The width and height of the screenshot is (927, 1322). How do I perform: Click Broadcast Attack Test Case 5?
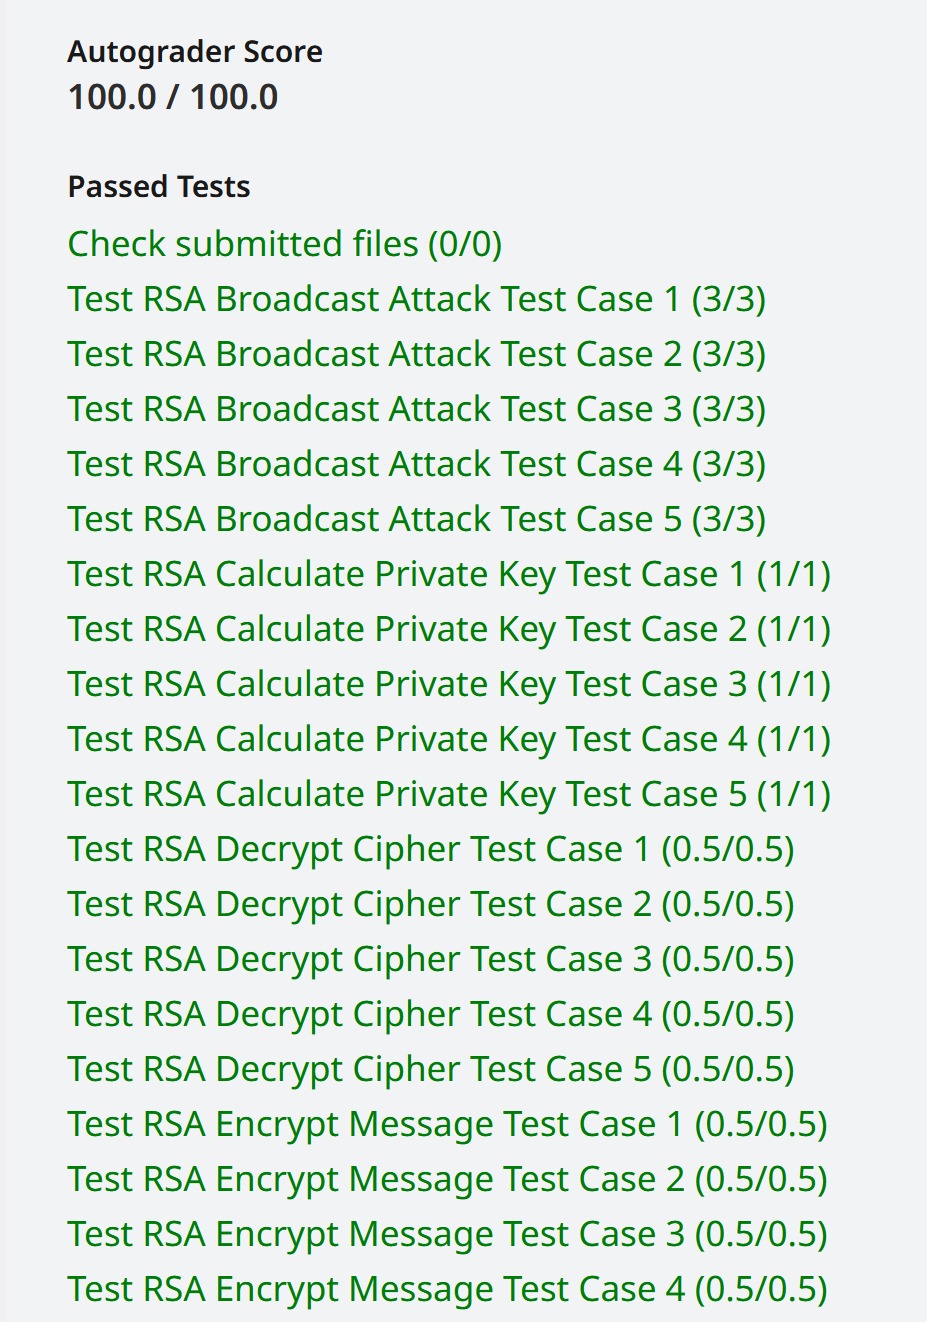[416, 519]
